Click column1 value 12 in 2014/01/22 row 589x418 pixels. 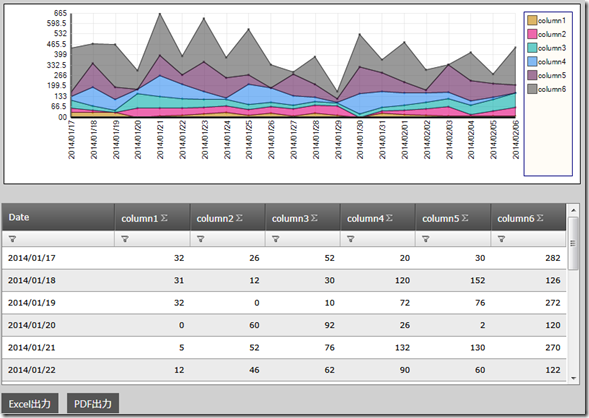click(179, 370)
